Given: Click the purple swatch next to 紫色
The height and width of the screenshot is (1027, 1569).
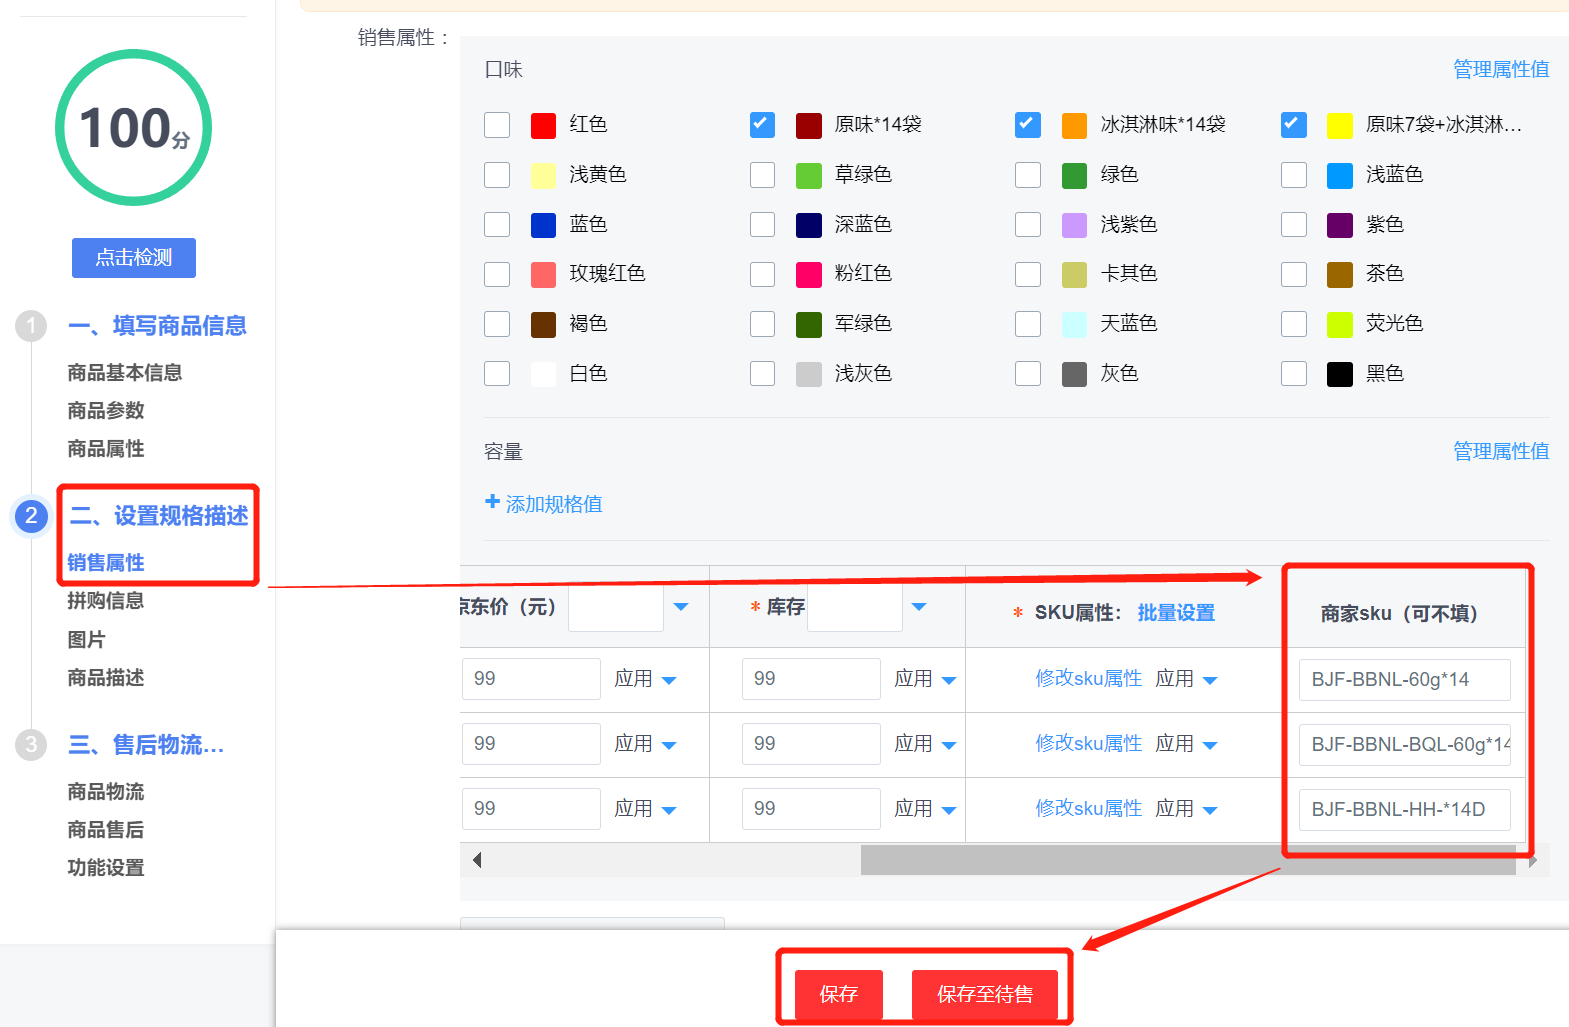Looking at the screenshot, I should tap(1339, 224).
